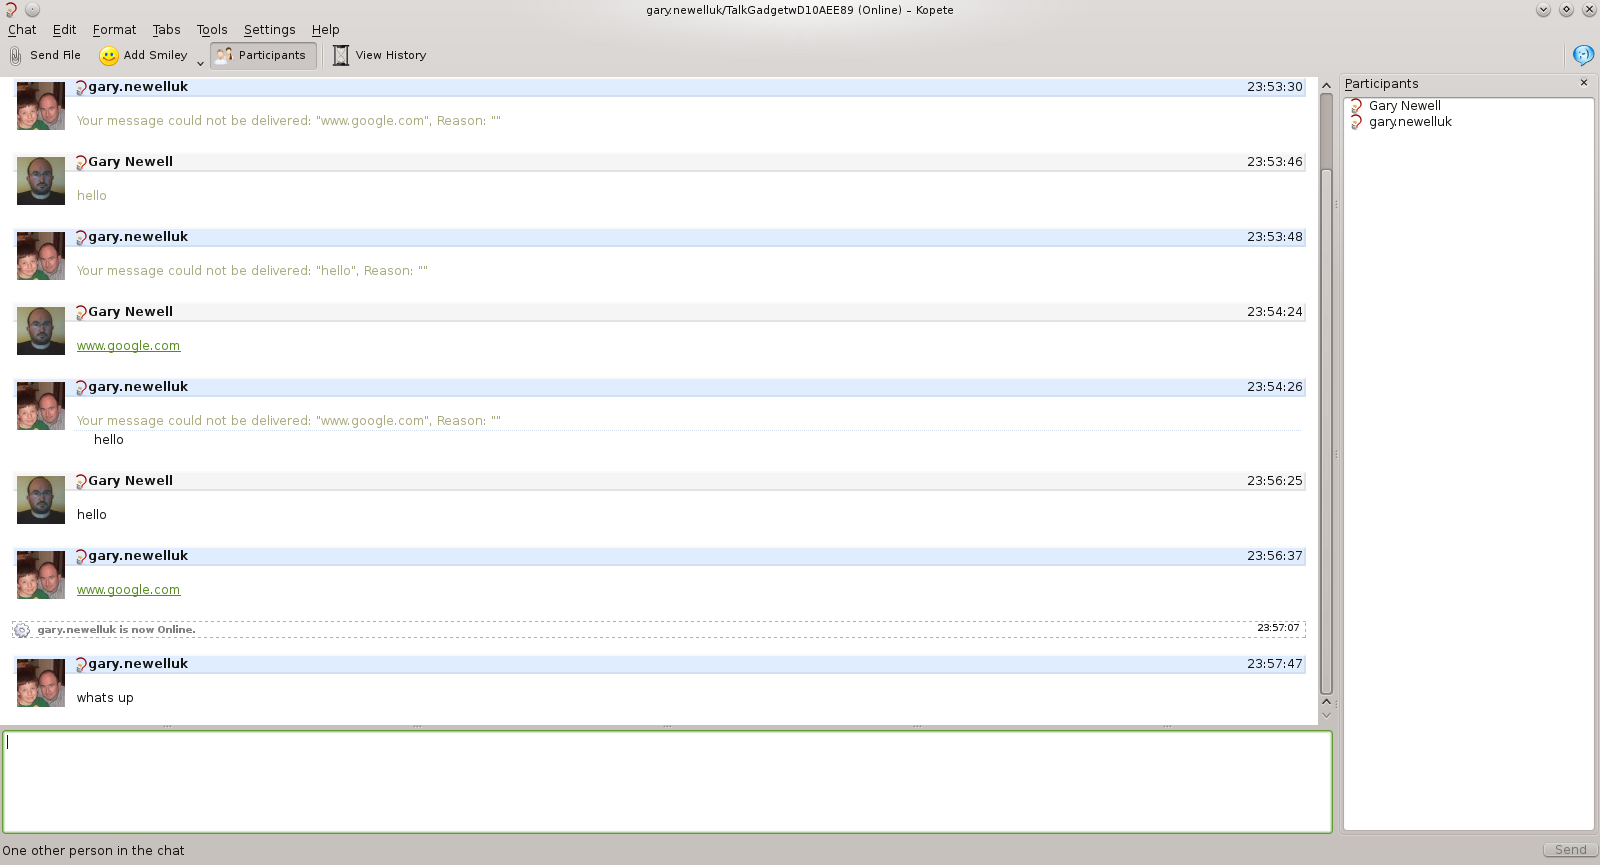Screen dimensions: 1600x865
Task: Click gary.newelluk avatar at 23:53:30
Action: tap(41, 106)
